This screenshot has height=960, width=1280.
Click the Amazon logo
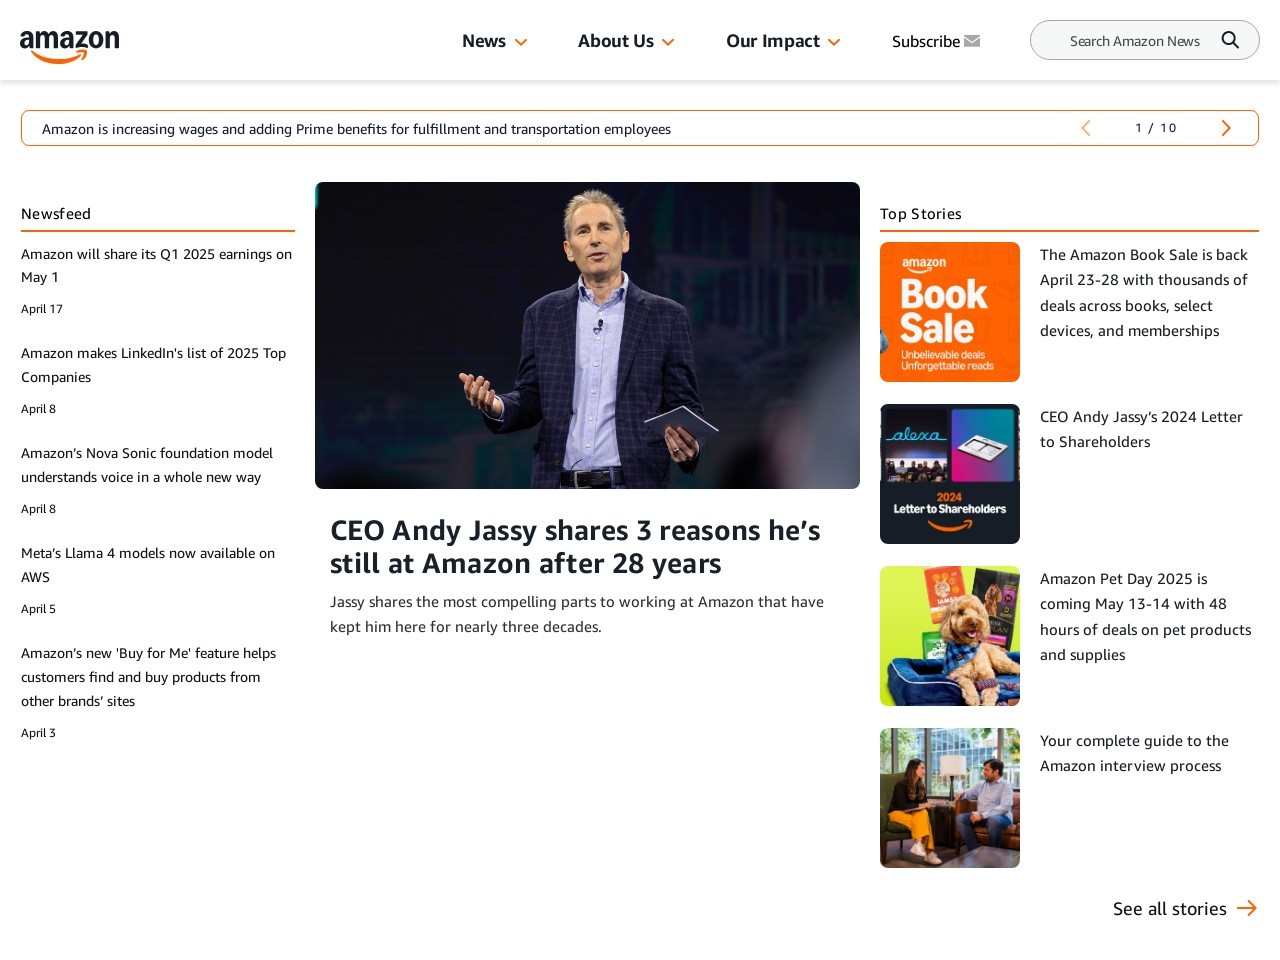pos(69,46)
